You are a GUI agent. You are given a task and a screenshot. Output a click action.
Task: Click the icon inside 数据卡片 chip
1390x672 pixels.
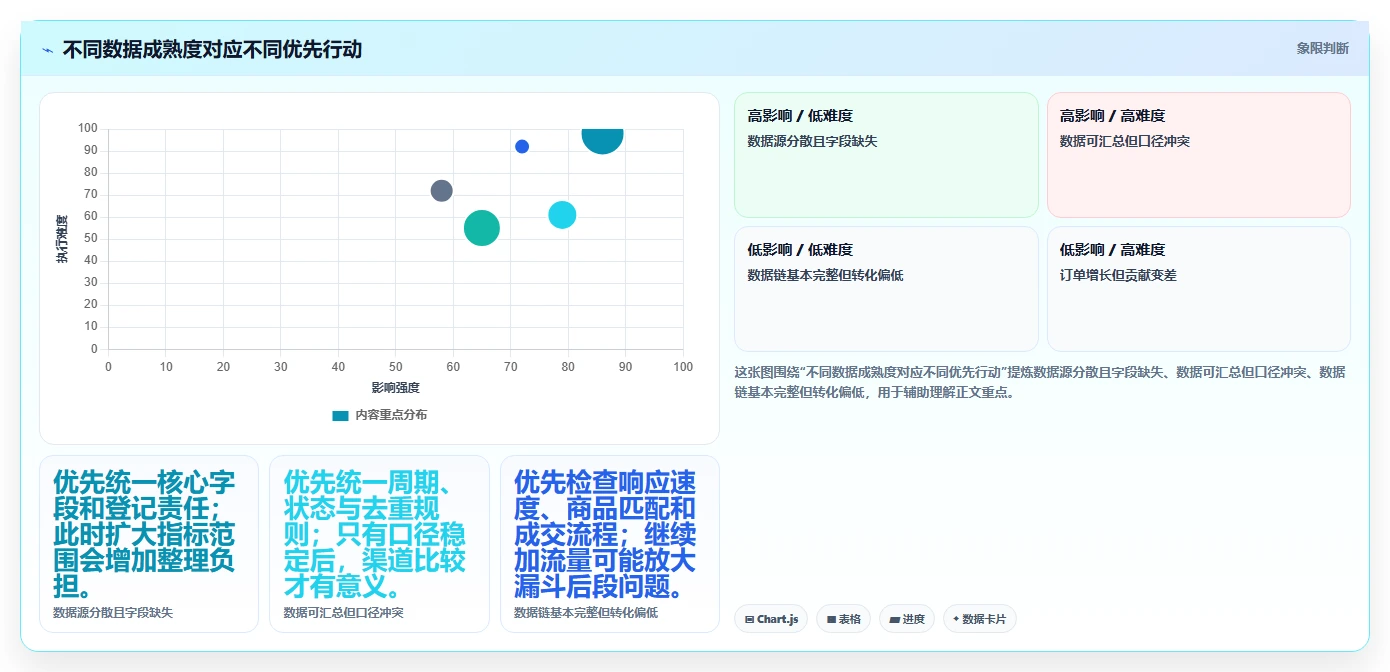pos(956,620)
